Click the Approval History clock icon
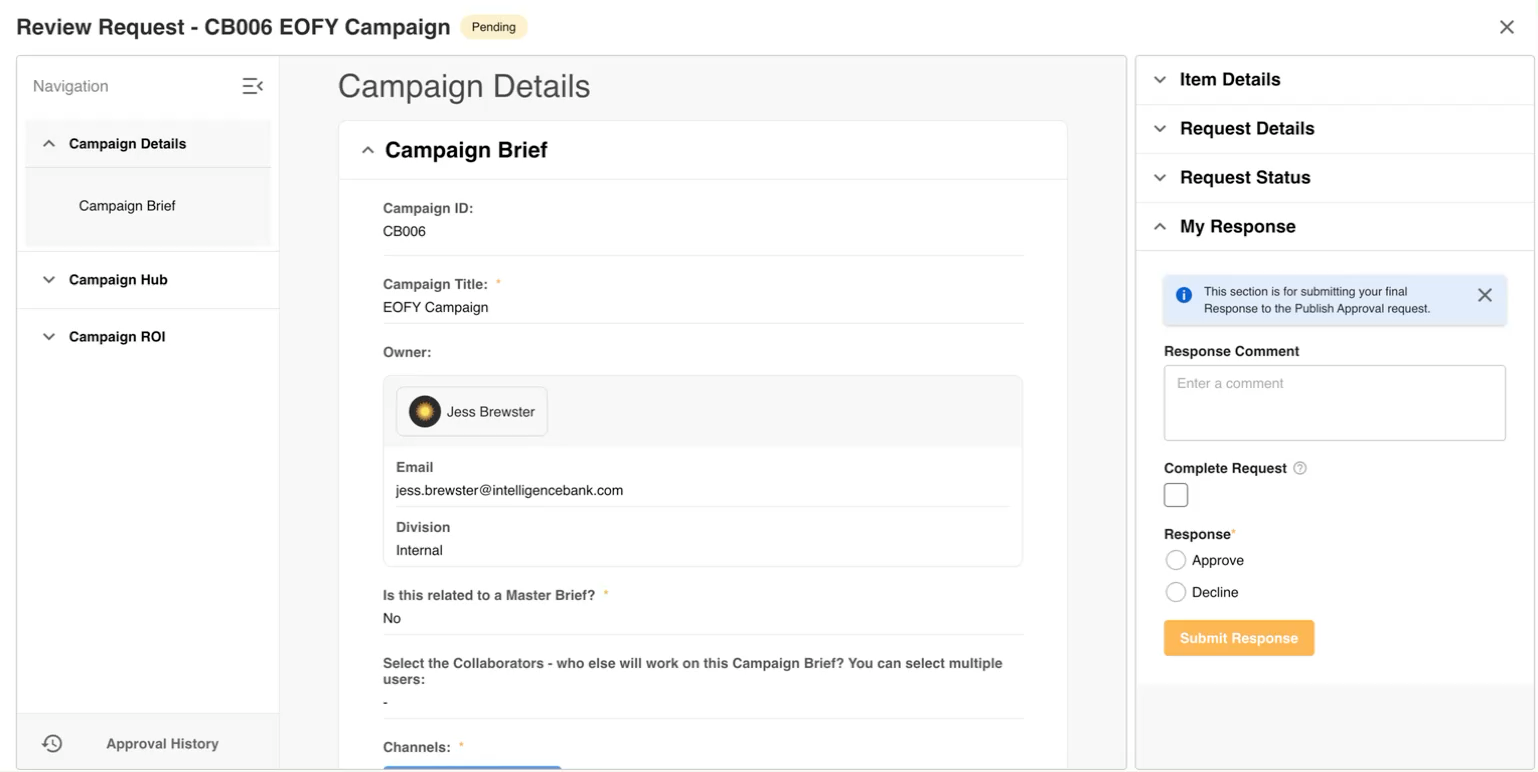The image size is (1538, 772). [x=52, y=743]
